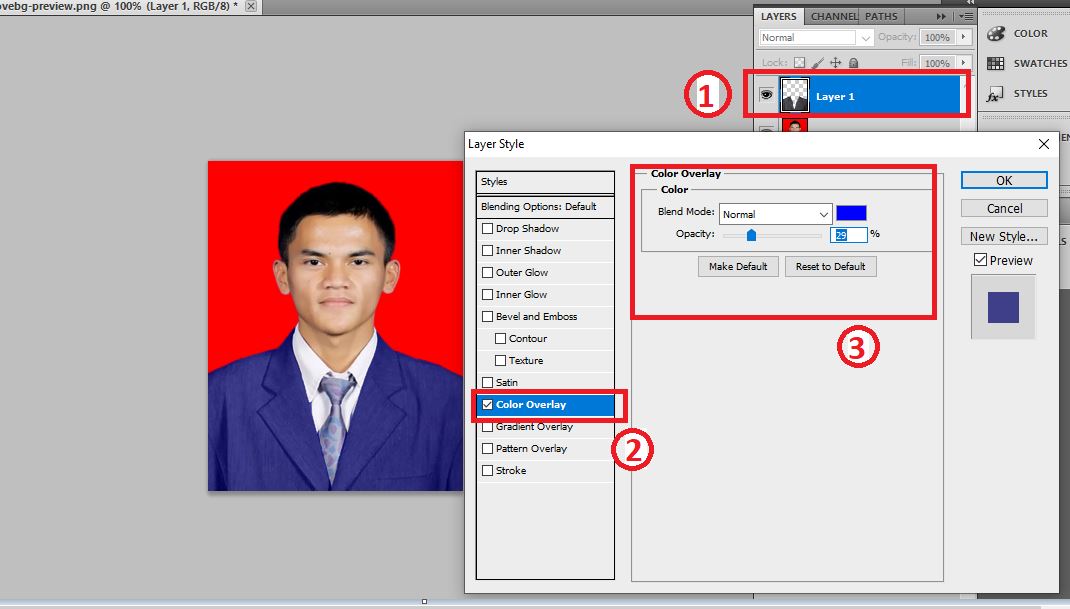The height and width of the screenshot is (609, 1070).
Task: Open the blue overlay color swatch
Action: 852,213
